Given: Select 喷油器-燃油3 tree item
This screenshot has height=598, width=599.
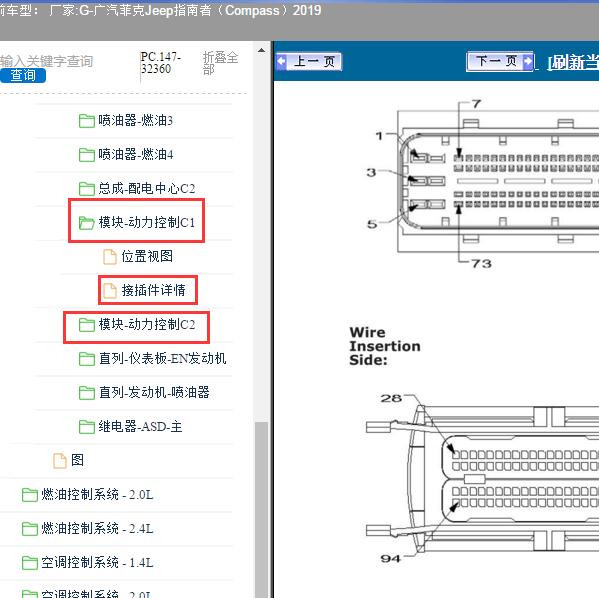Looking at the screenshot, I should pos(136,121).
